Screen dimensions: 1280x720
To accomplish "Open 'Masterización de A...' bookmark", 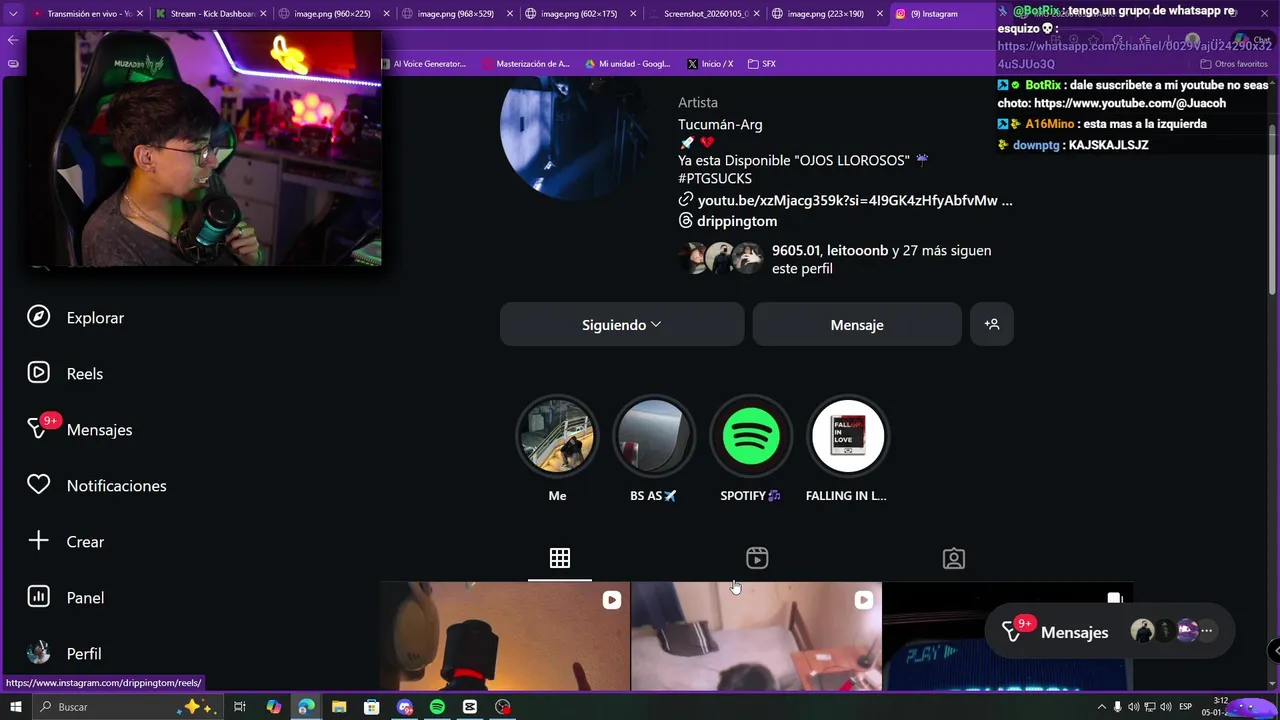I will [526, 63].
